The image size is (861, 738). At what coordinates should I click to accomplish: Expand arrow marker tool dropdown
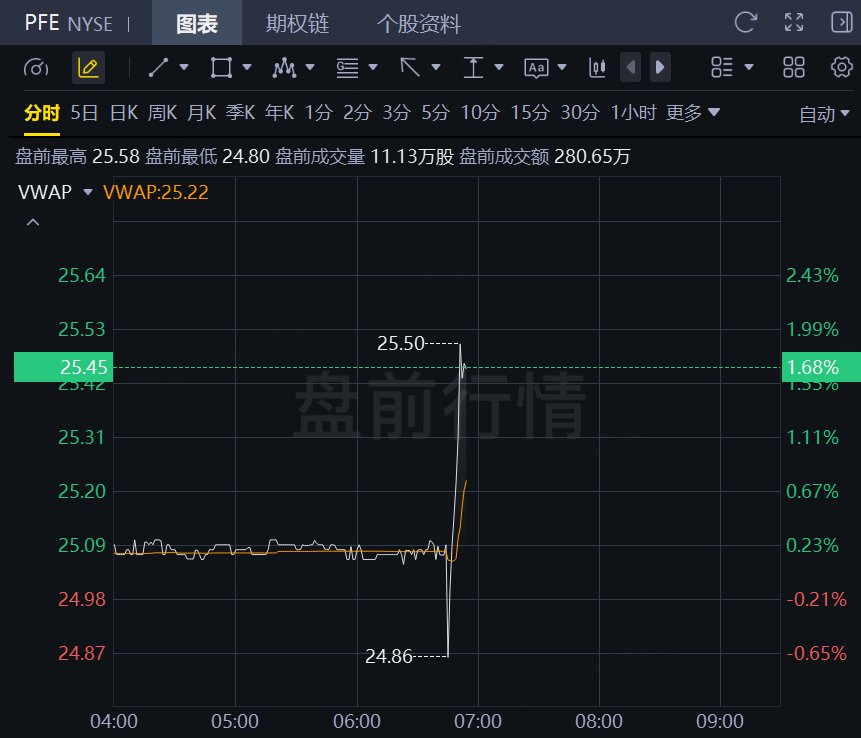point(436,67)
